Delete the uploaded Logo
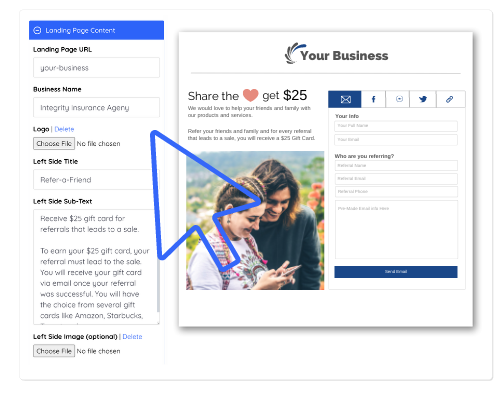This screenshot has width=500, height=400. pos(64,129)
